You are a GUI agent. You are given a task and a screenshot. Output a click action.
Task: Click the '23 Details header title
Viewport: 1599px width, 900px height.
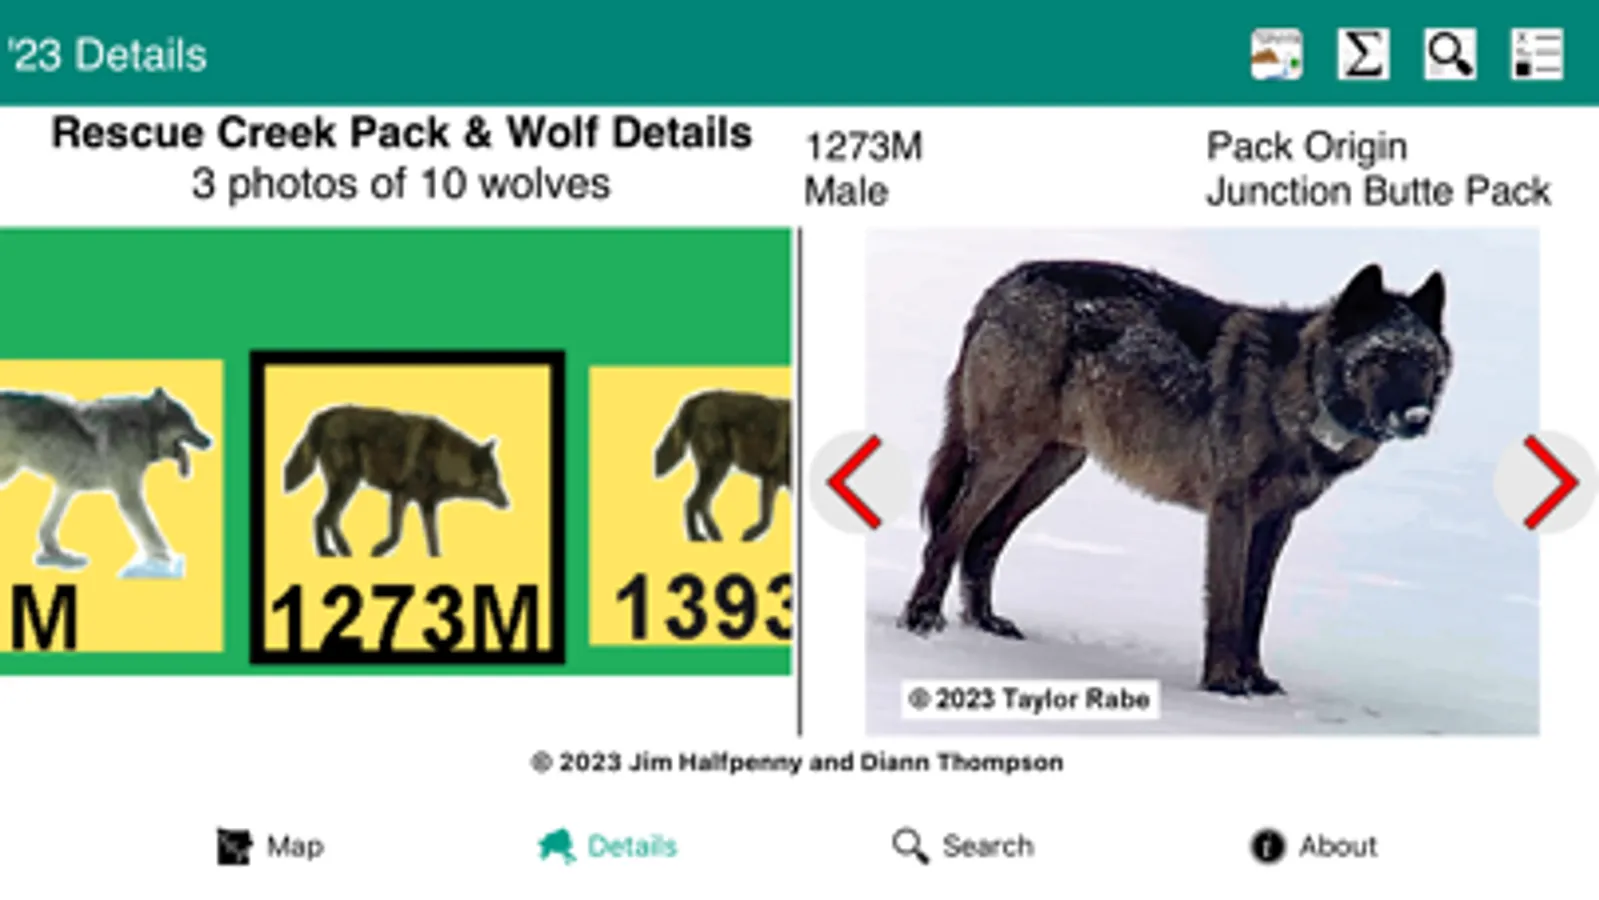click(107, 55)
